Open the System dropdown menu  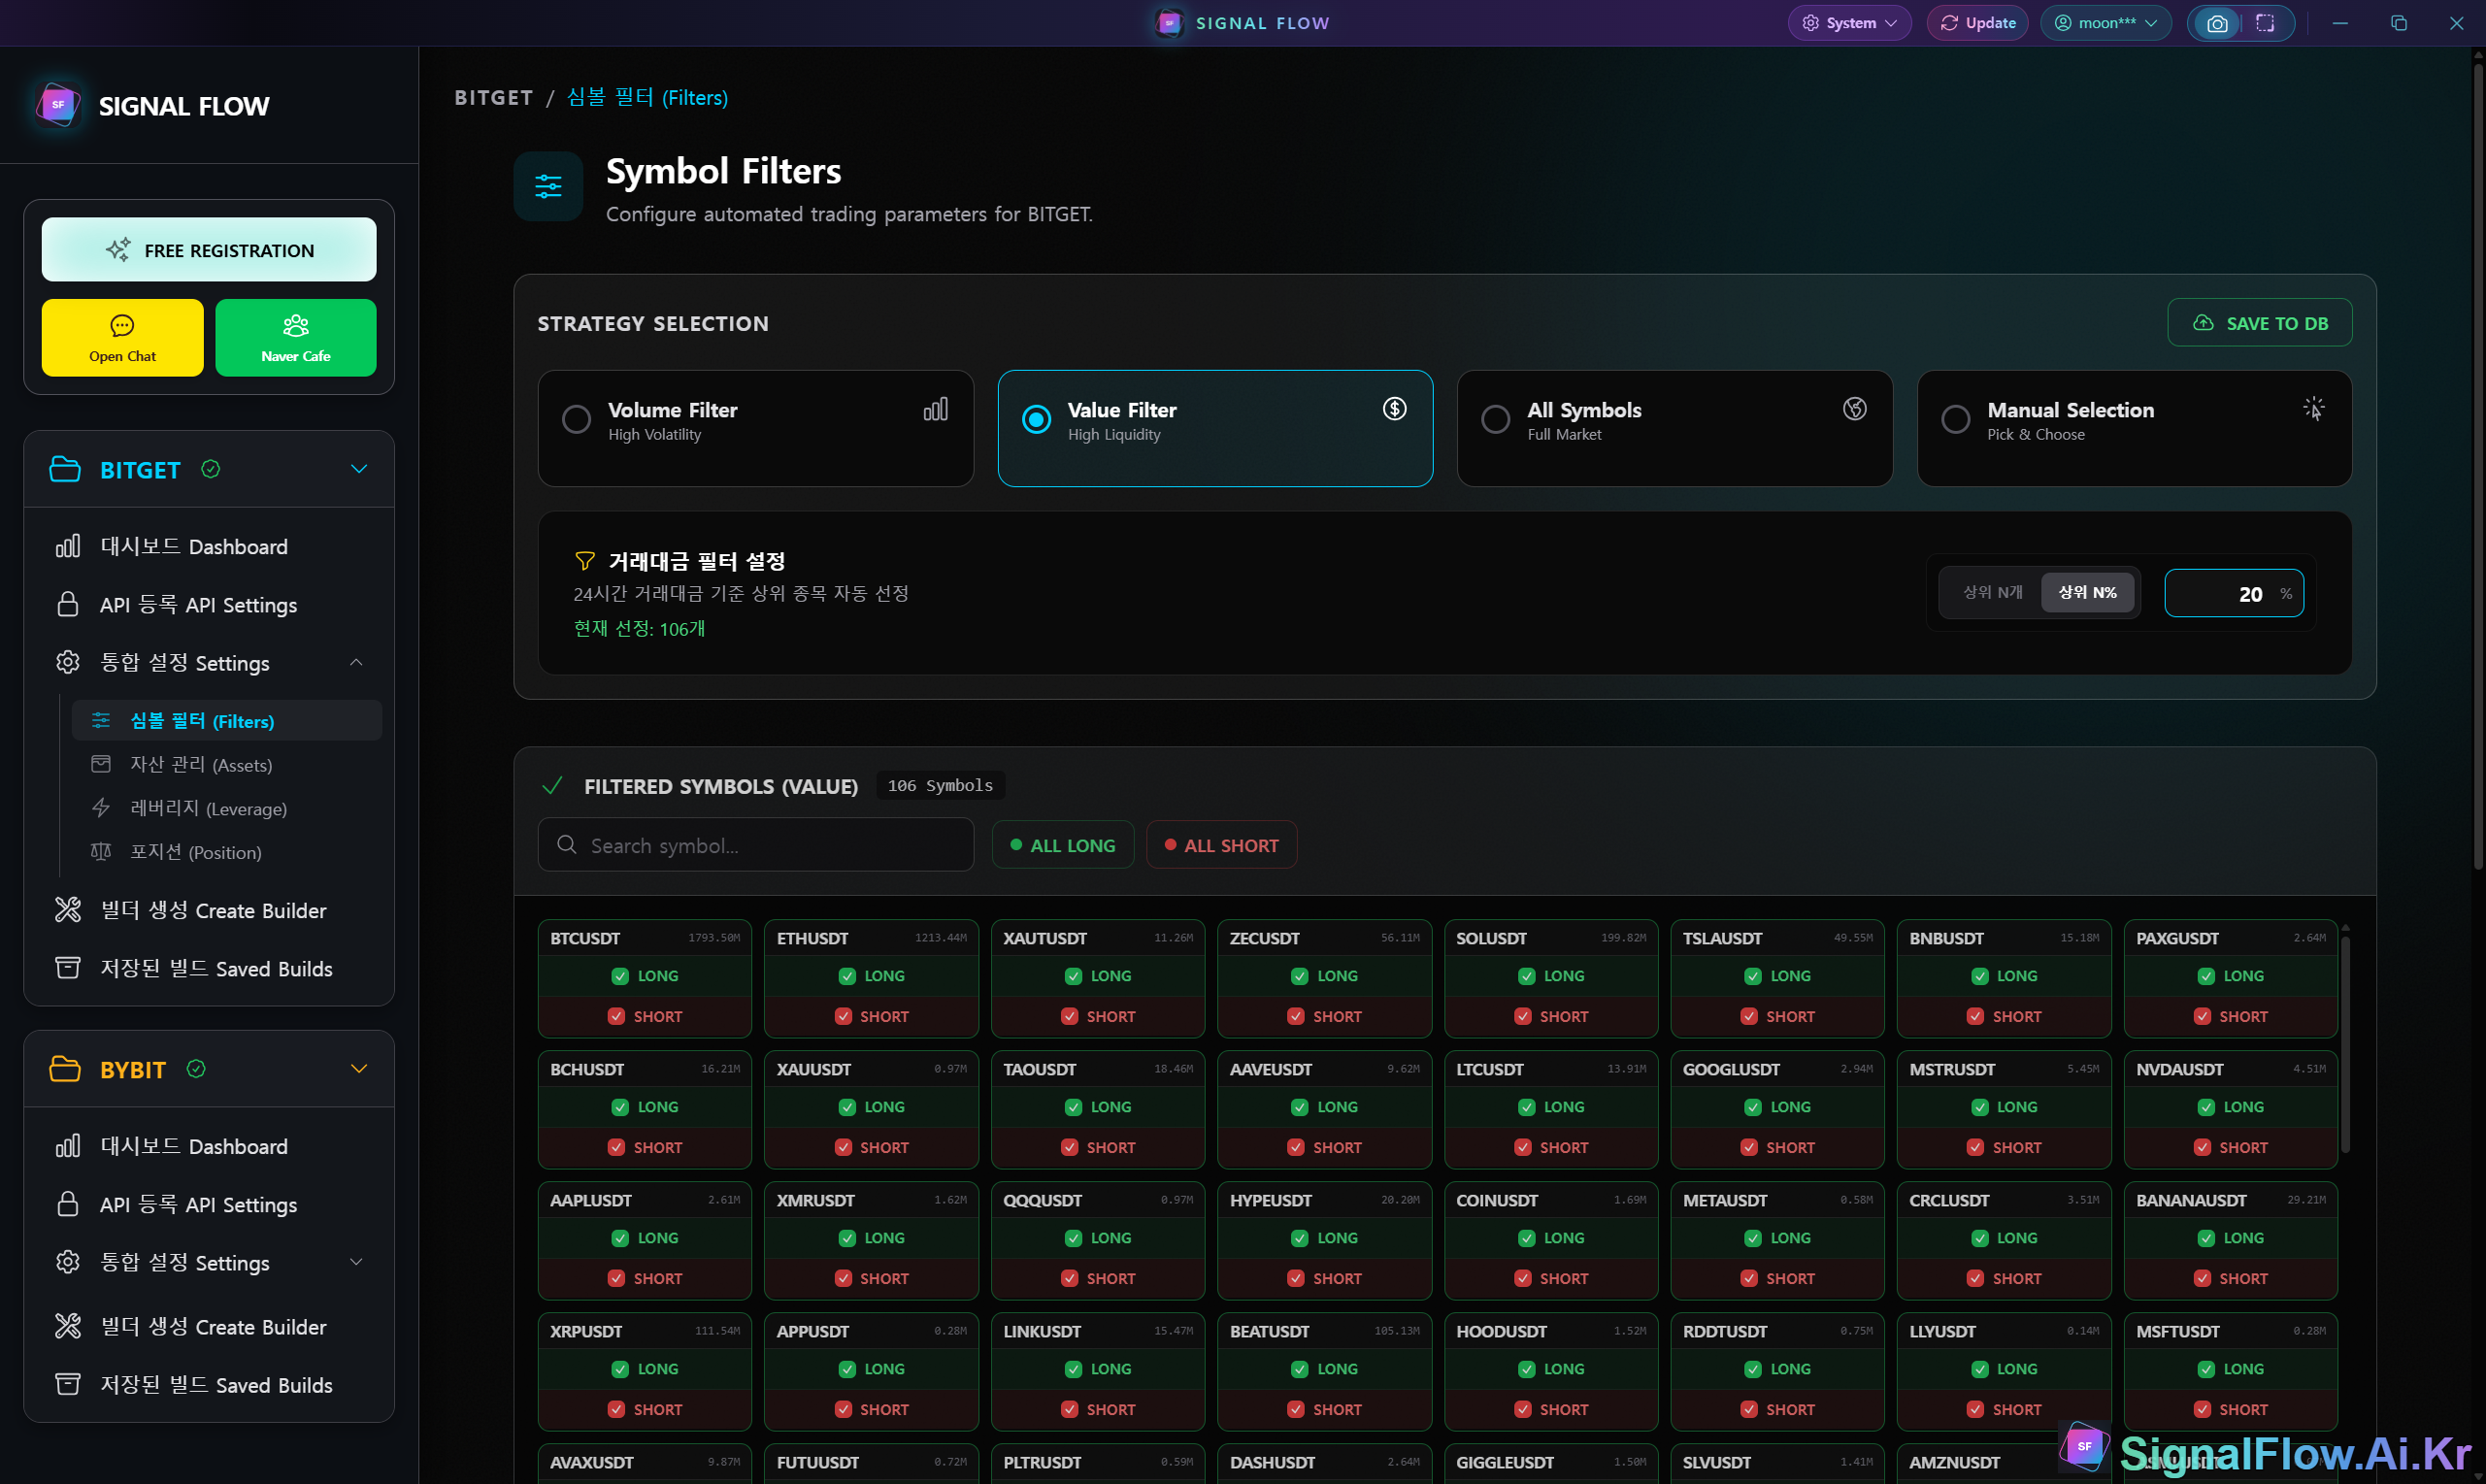[x=1849, y=23]
